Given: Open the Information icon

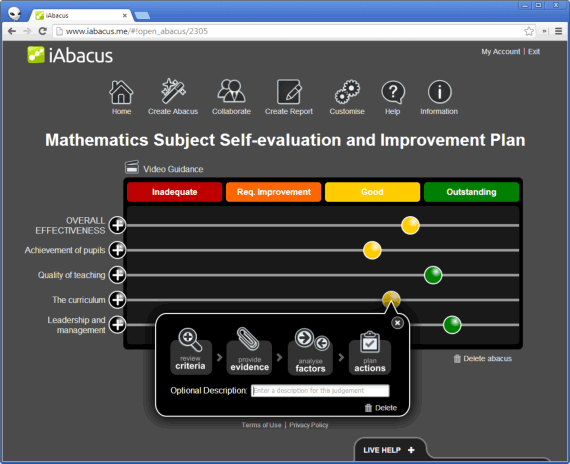Looking at the screenshot, I should point(439,92).
